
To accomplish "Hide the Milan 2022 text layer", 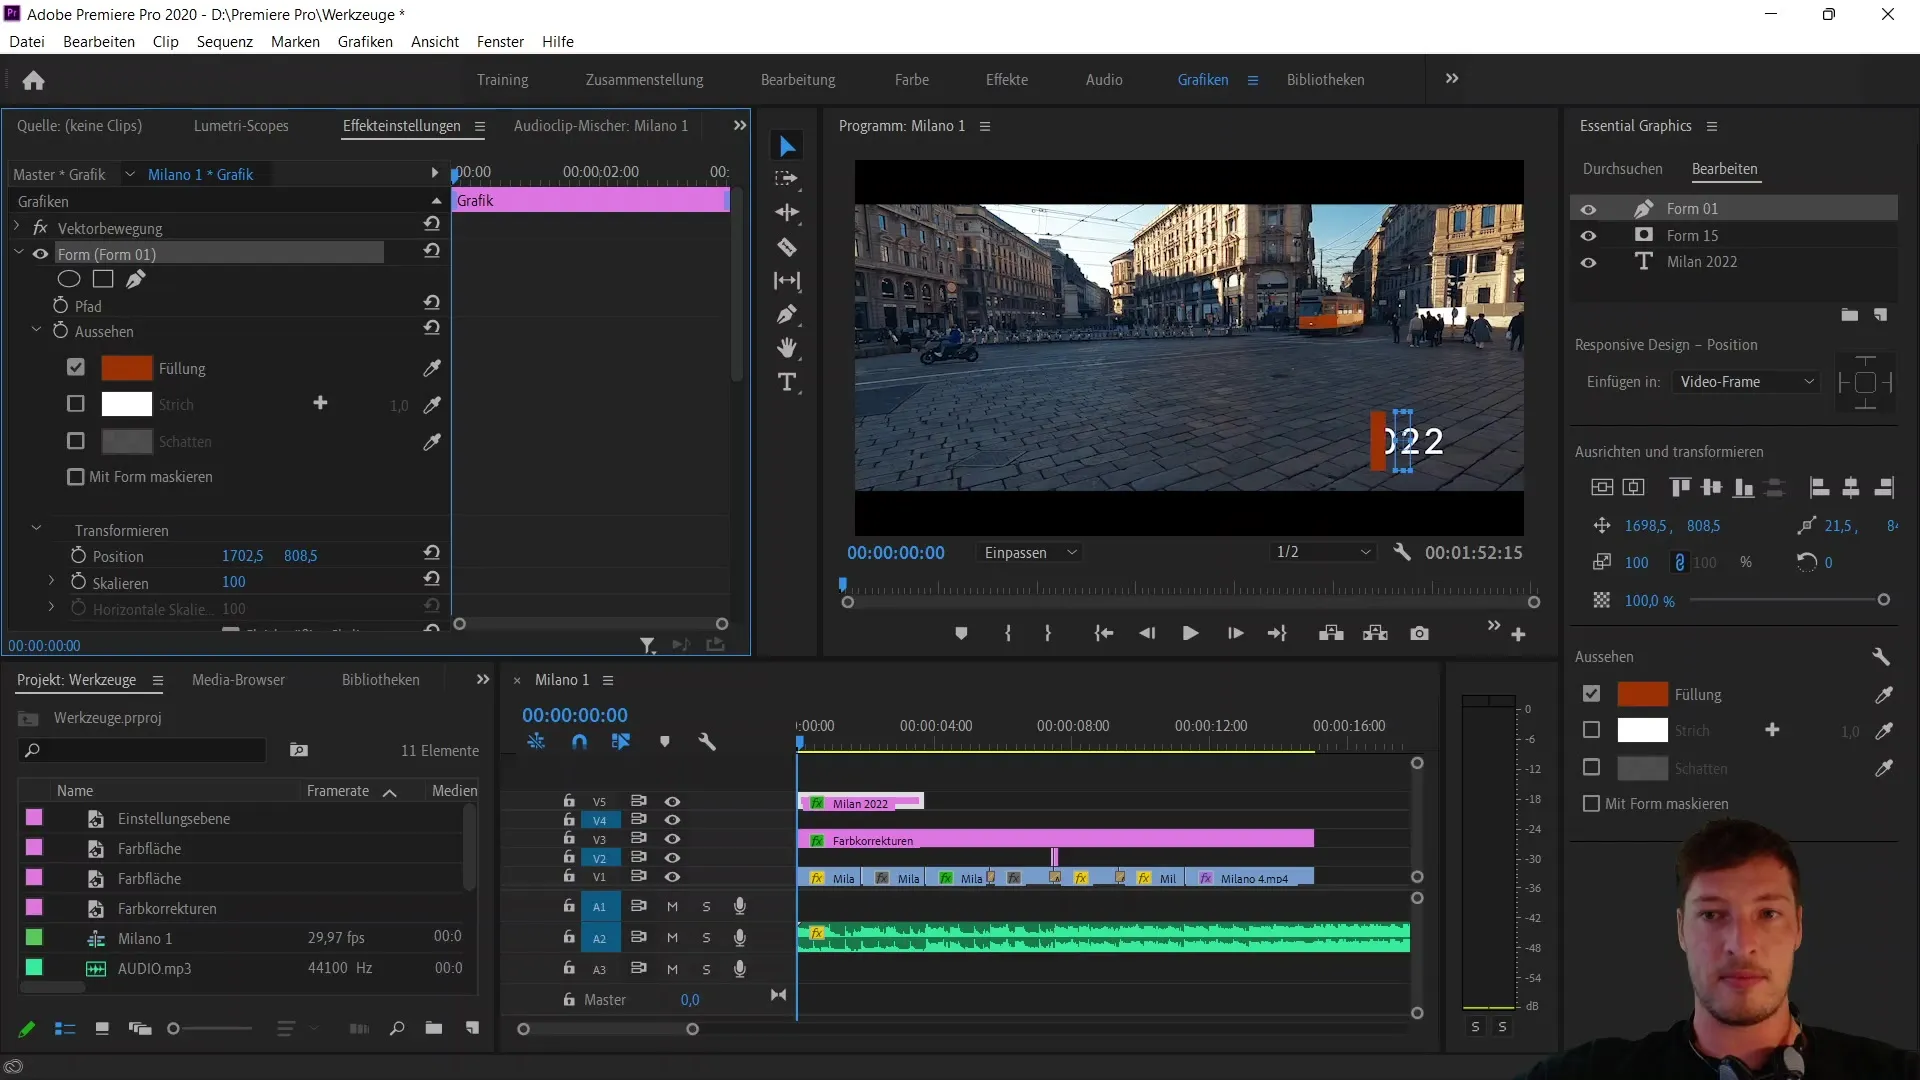I will 1588,262.
